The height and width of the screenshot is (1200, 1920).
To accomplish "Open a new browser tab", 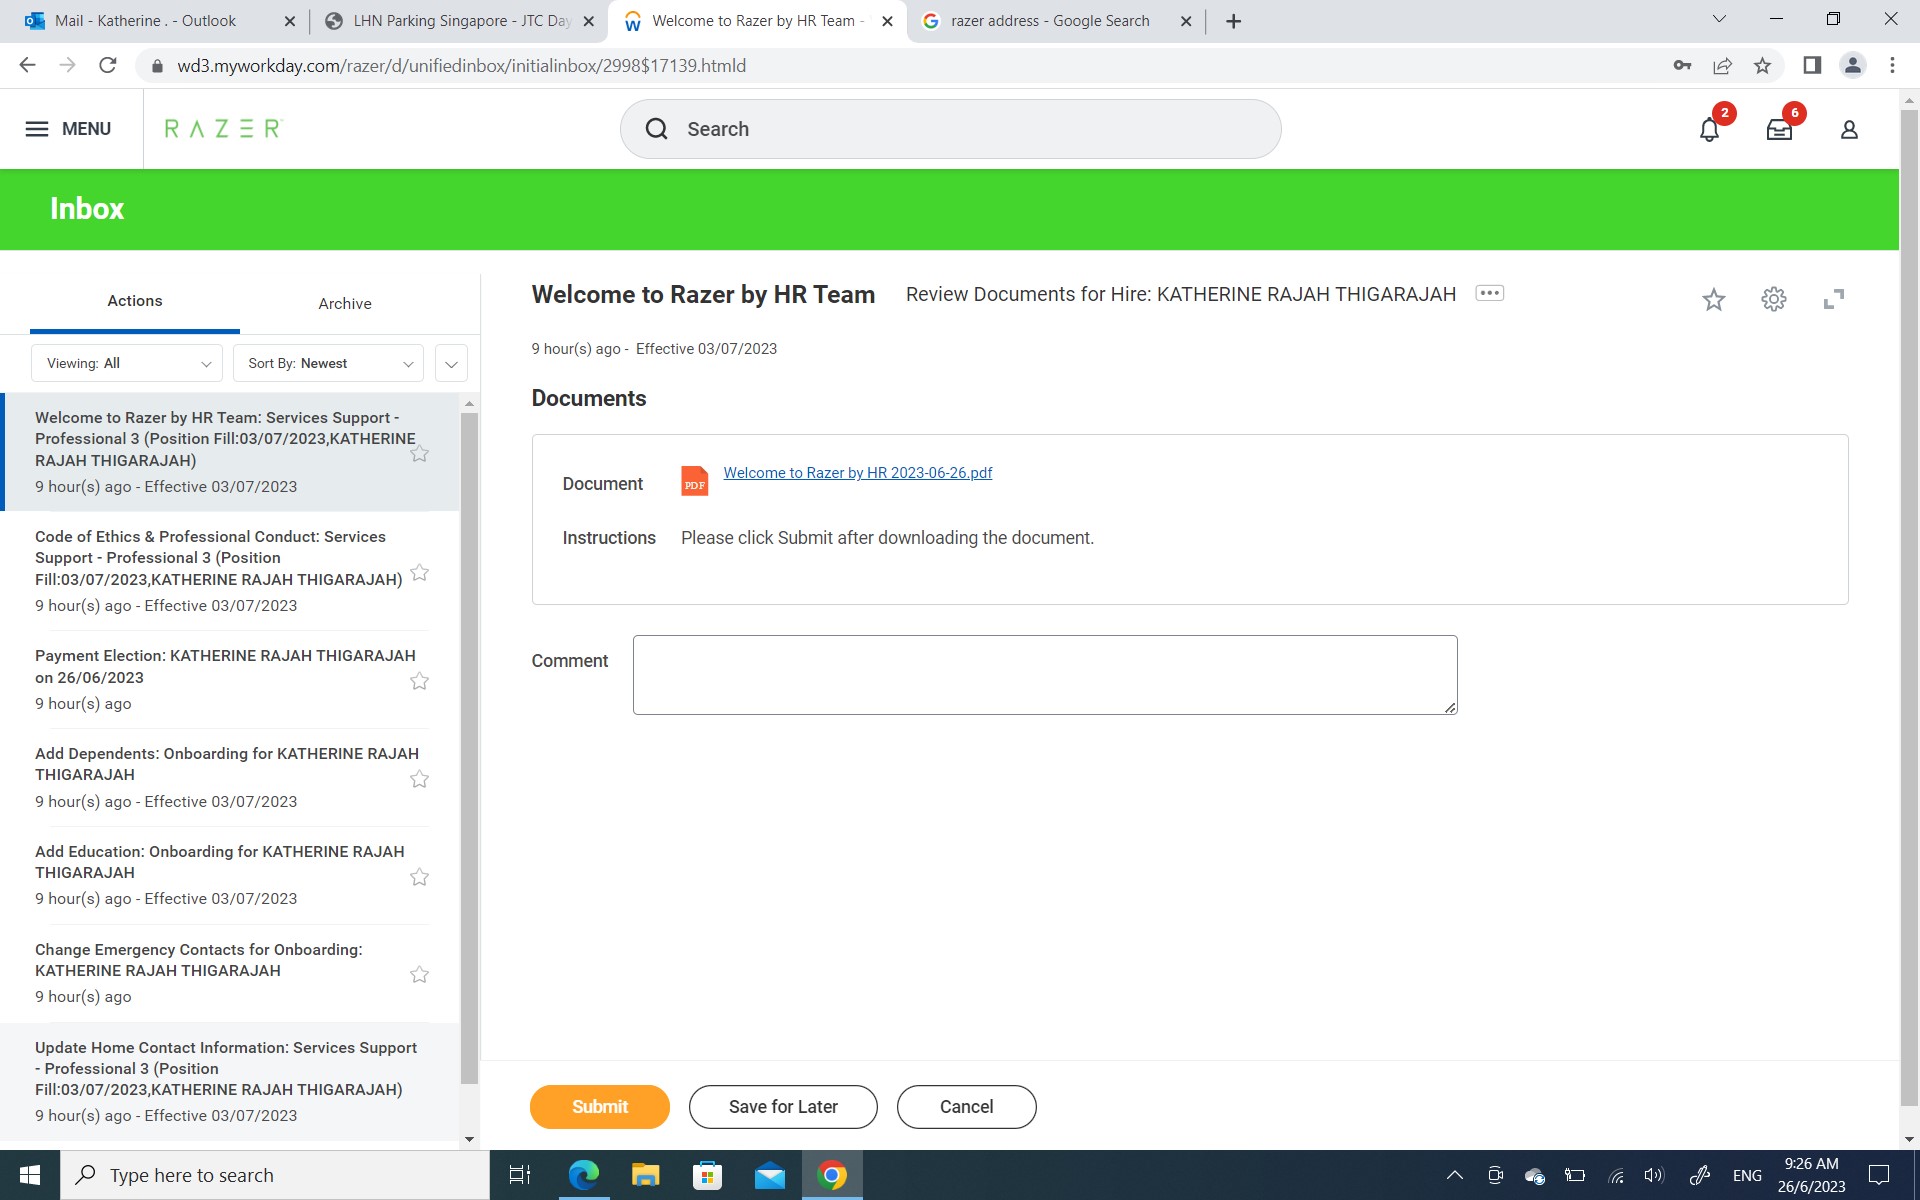I will coord(1234,21).
